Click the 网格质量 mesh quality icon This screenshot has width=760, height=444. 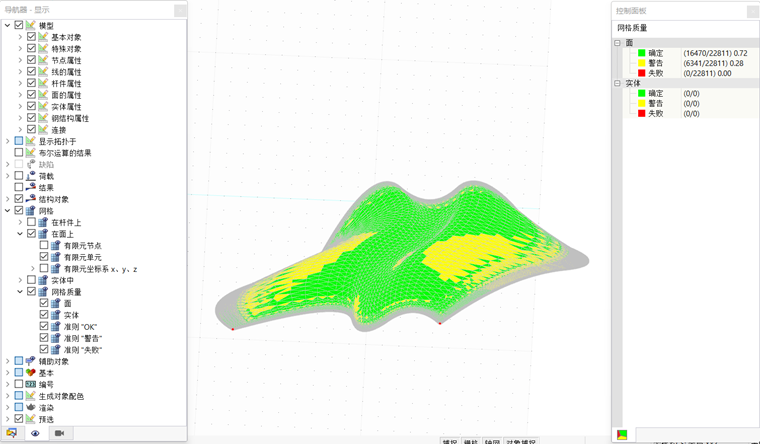tap(43, 292)
